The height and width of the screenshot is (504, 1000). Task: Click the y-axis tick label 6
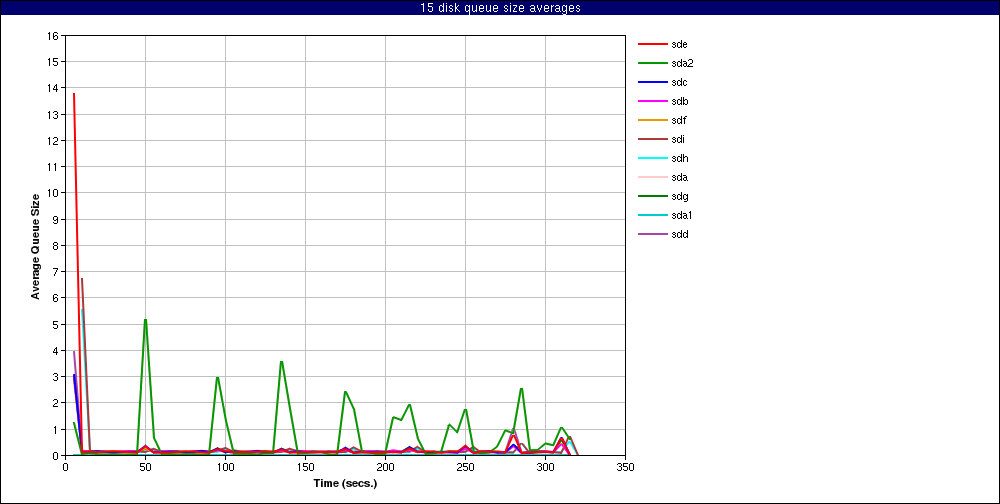tap(55, 298)
